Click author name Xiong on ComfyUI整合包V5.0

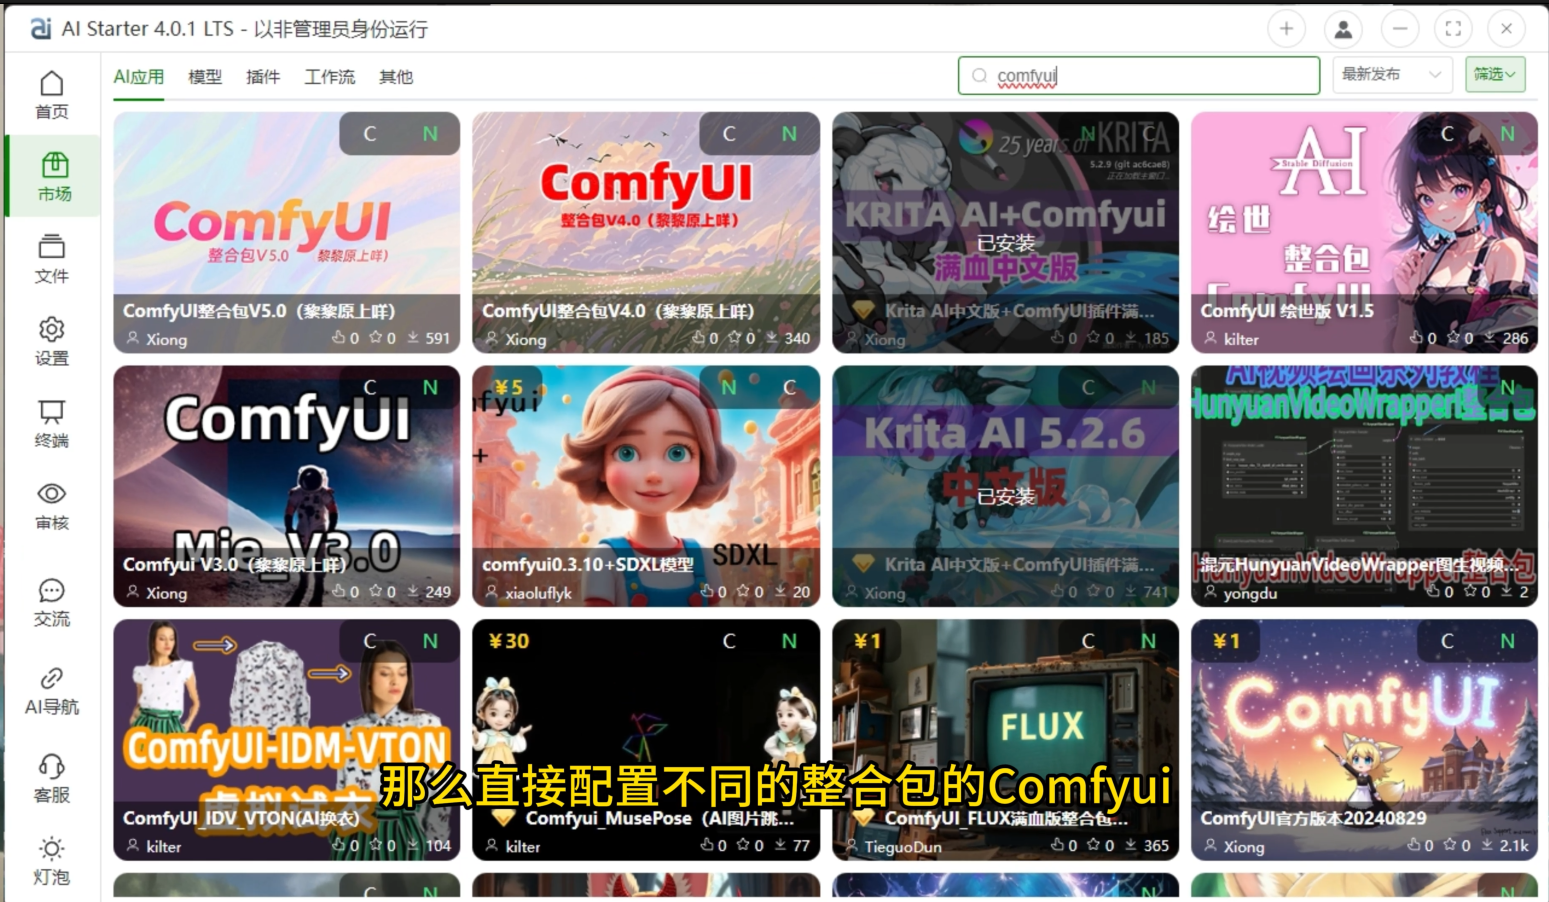point(167,339)
